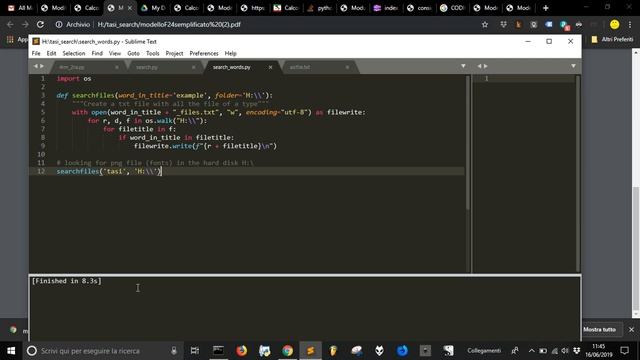Image resolution: width=640 pixels, height=360 pixels.
Task: Switch to the 'pyth' Chrome tab
Action: click(x=320, y=8)
